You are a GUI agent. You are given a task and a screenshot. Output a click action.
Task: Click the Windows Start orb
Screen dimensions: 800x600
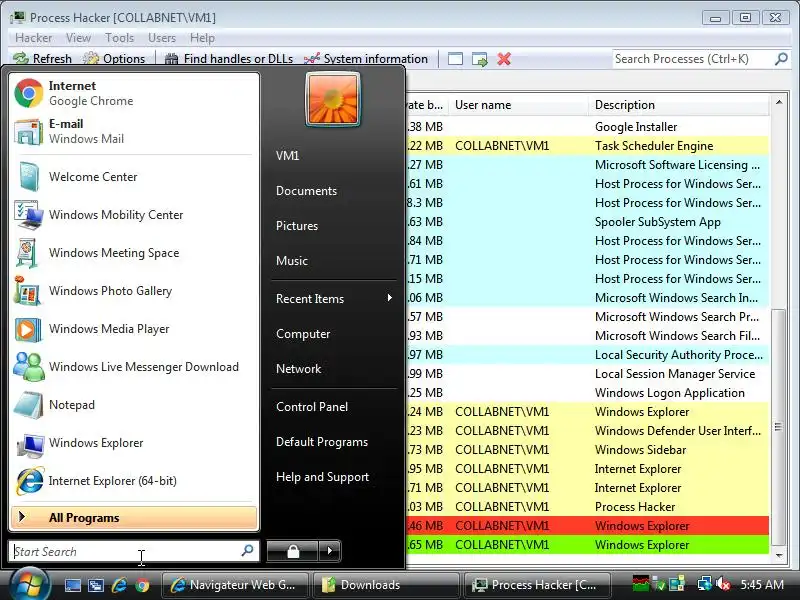click(29, 585)
